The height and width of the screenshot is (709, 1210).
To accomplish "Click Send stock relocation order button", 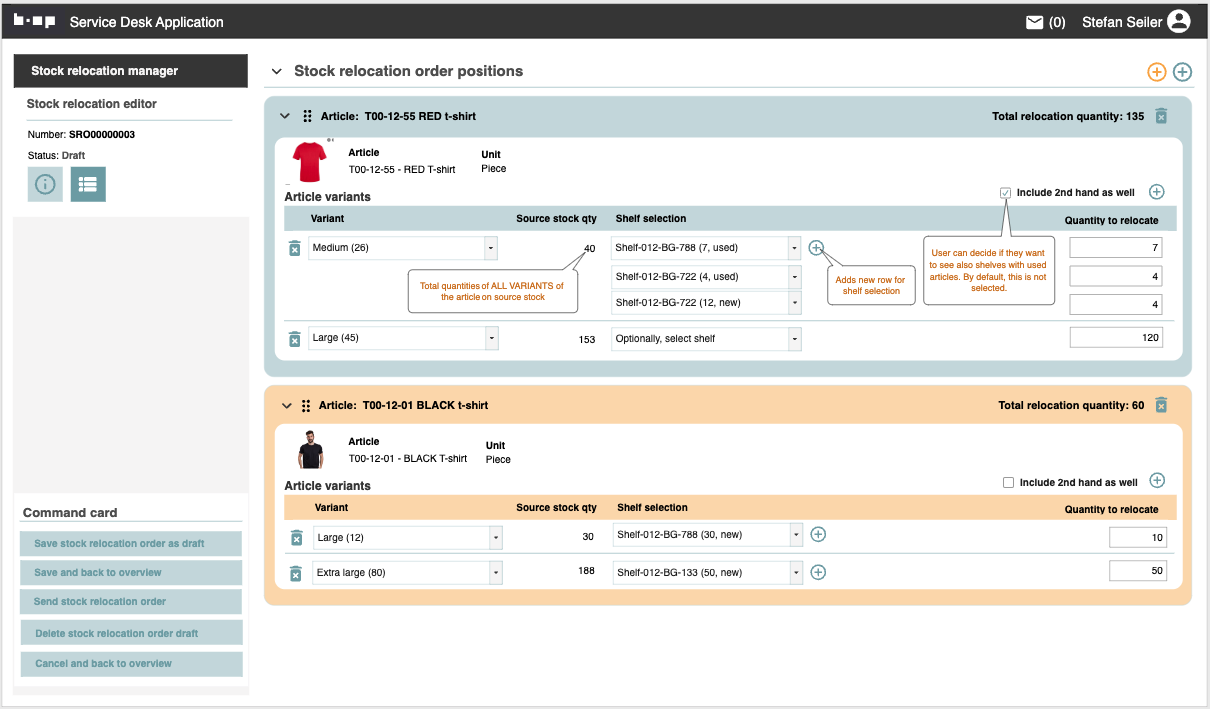I will point(131,602).
